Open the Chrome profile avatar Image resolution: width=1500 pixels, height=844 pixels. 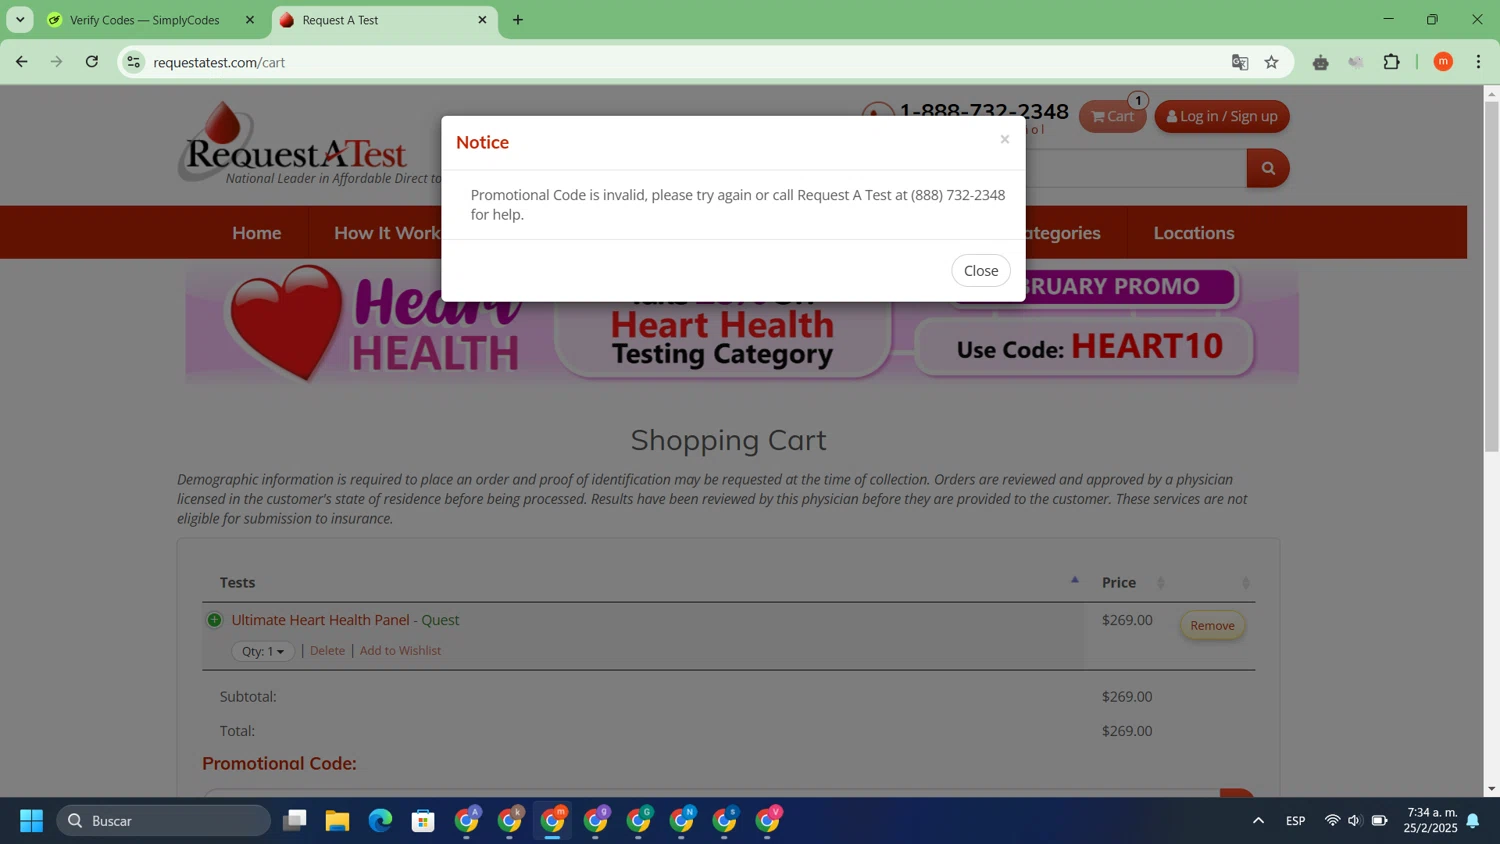1443,62
